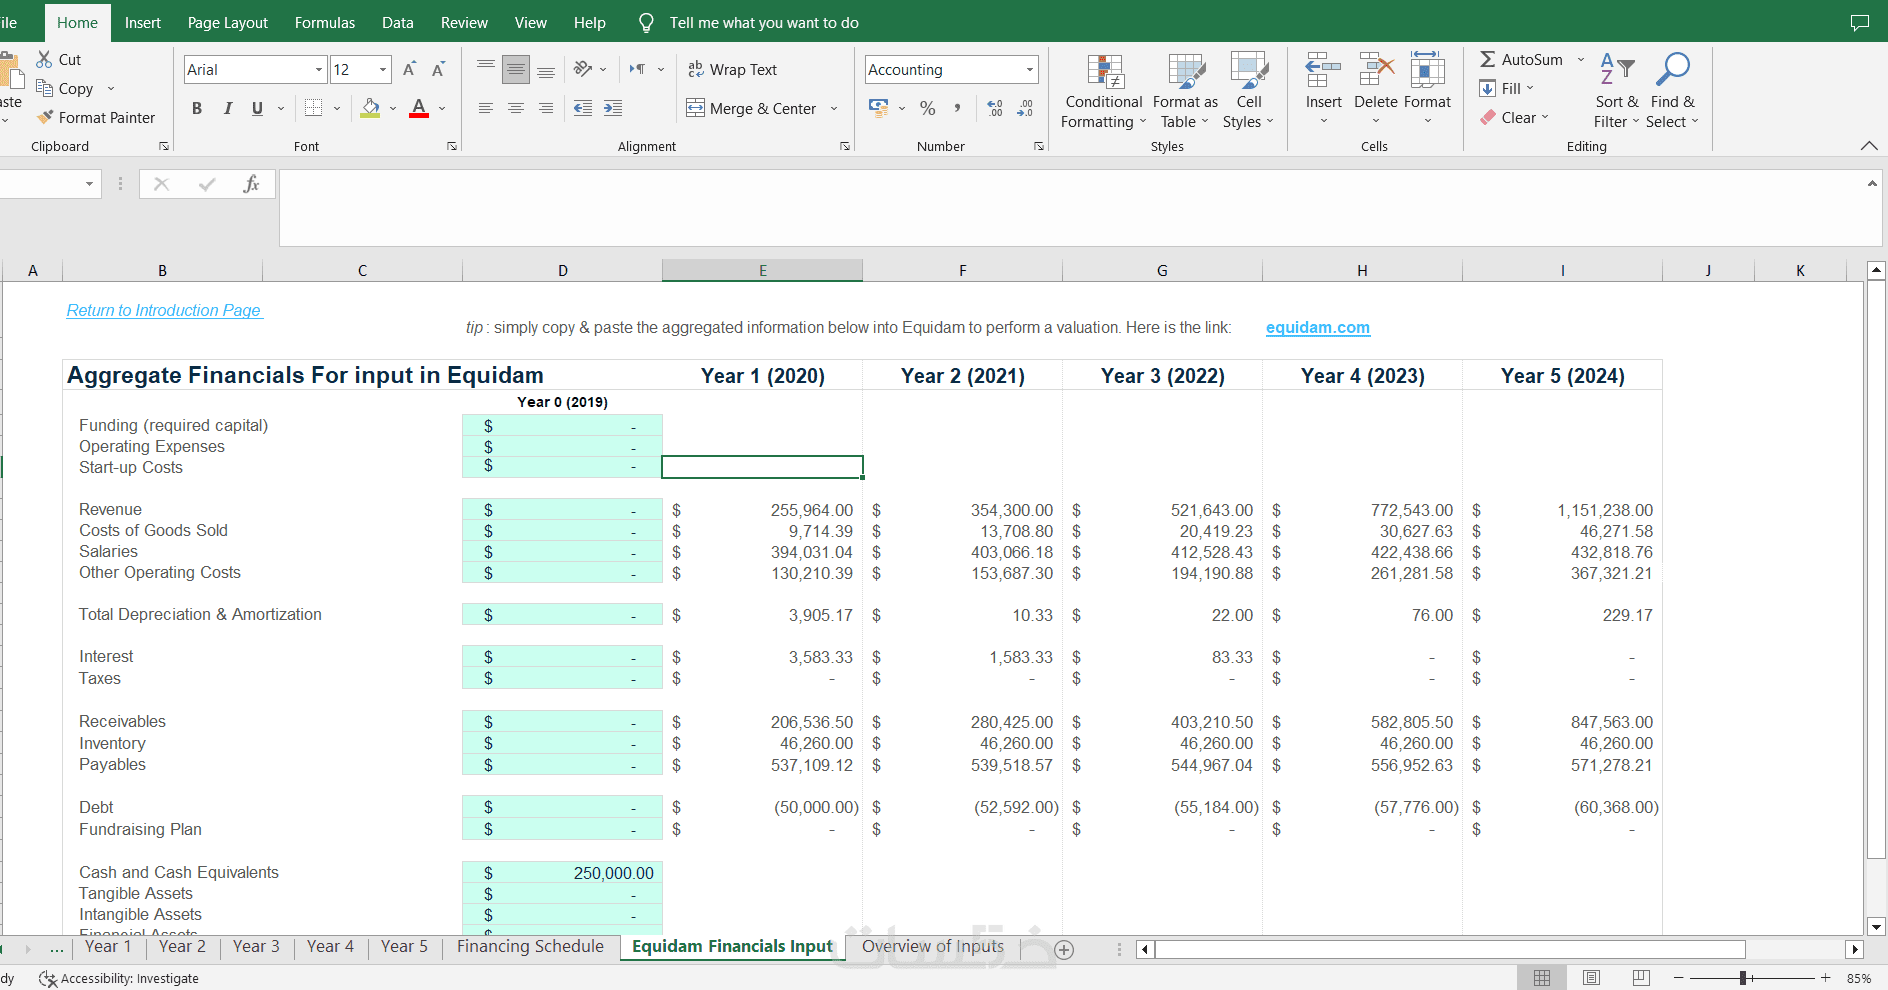Image resolution: width=1888 pixels, height=990 pixels.
Task: Open the font size dropdown showing 12
Action: [x=383, y=69]
